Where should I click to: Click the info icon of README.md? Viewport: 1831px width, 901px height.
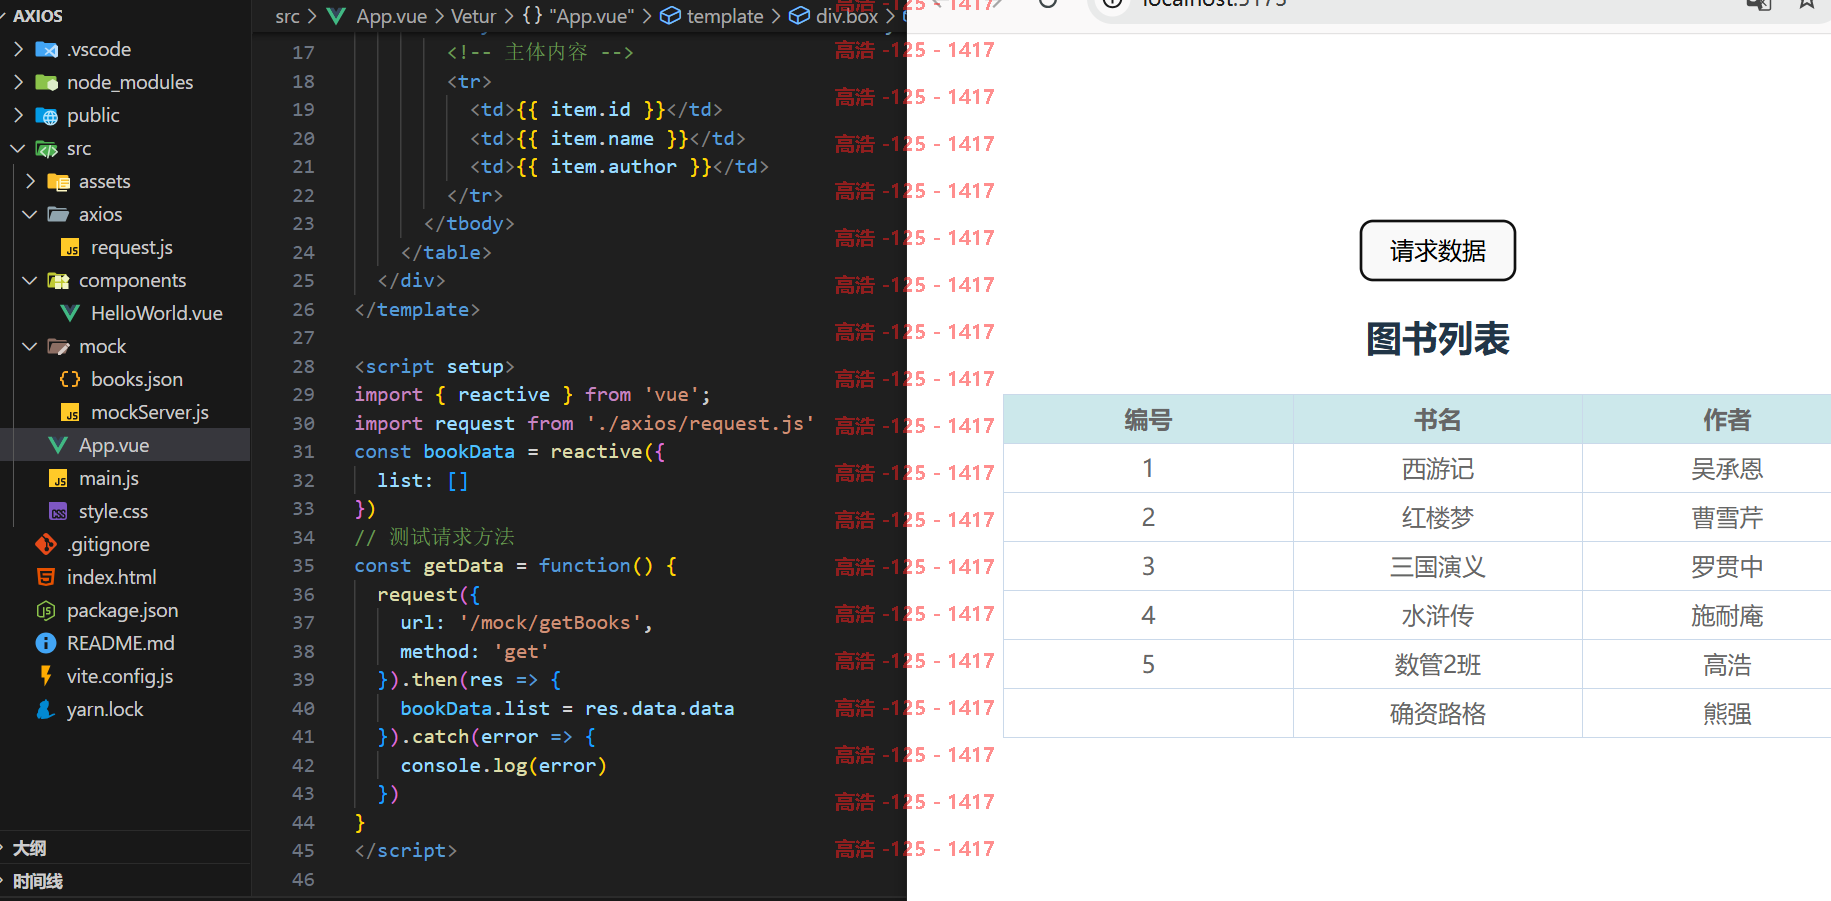pos(46,643)
